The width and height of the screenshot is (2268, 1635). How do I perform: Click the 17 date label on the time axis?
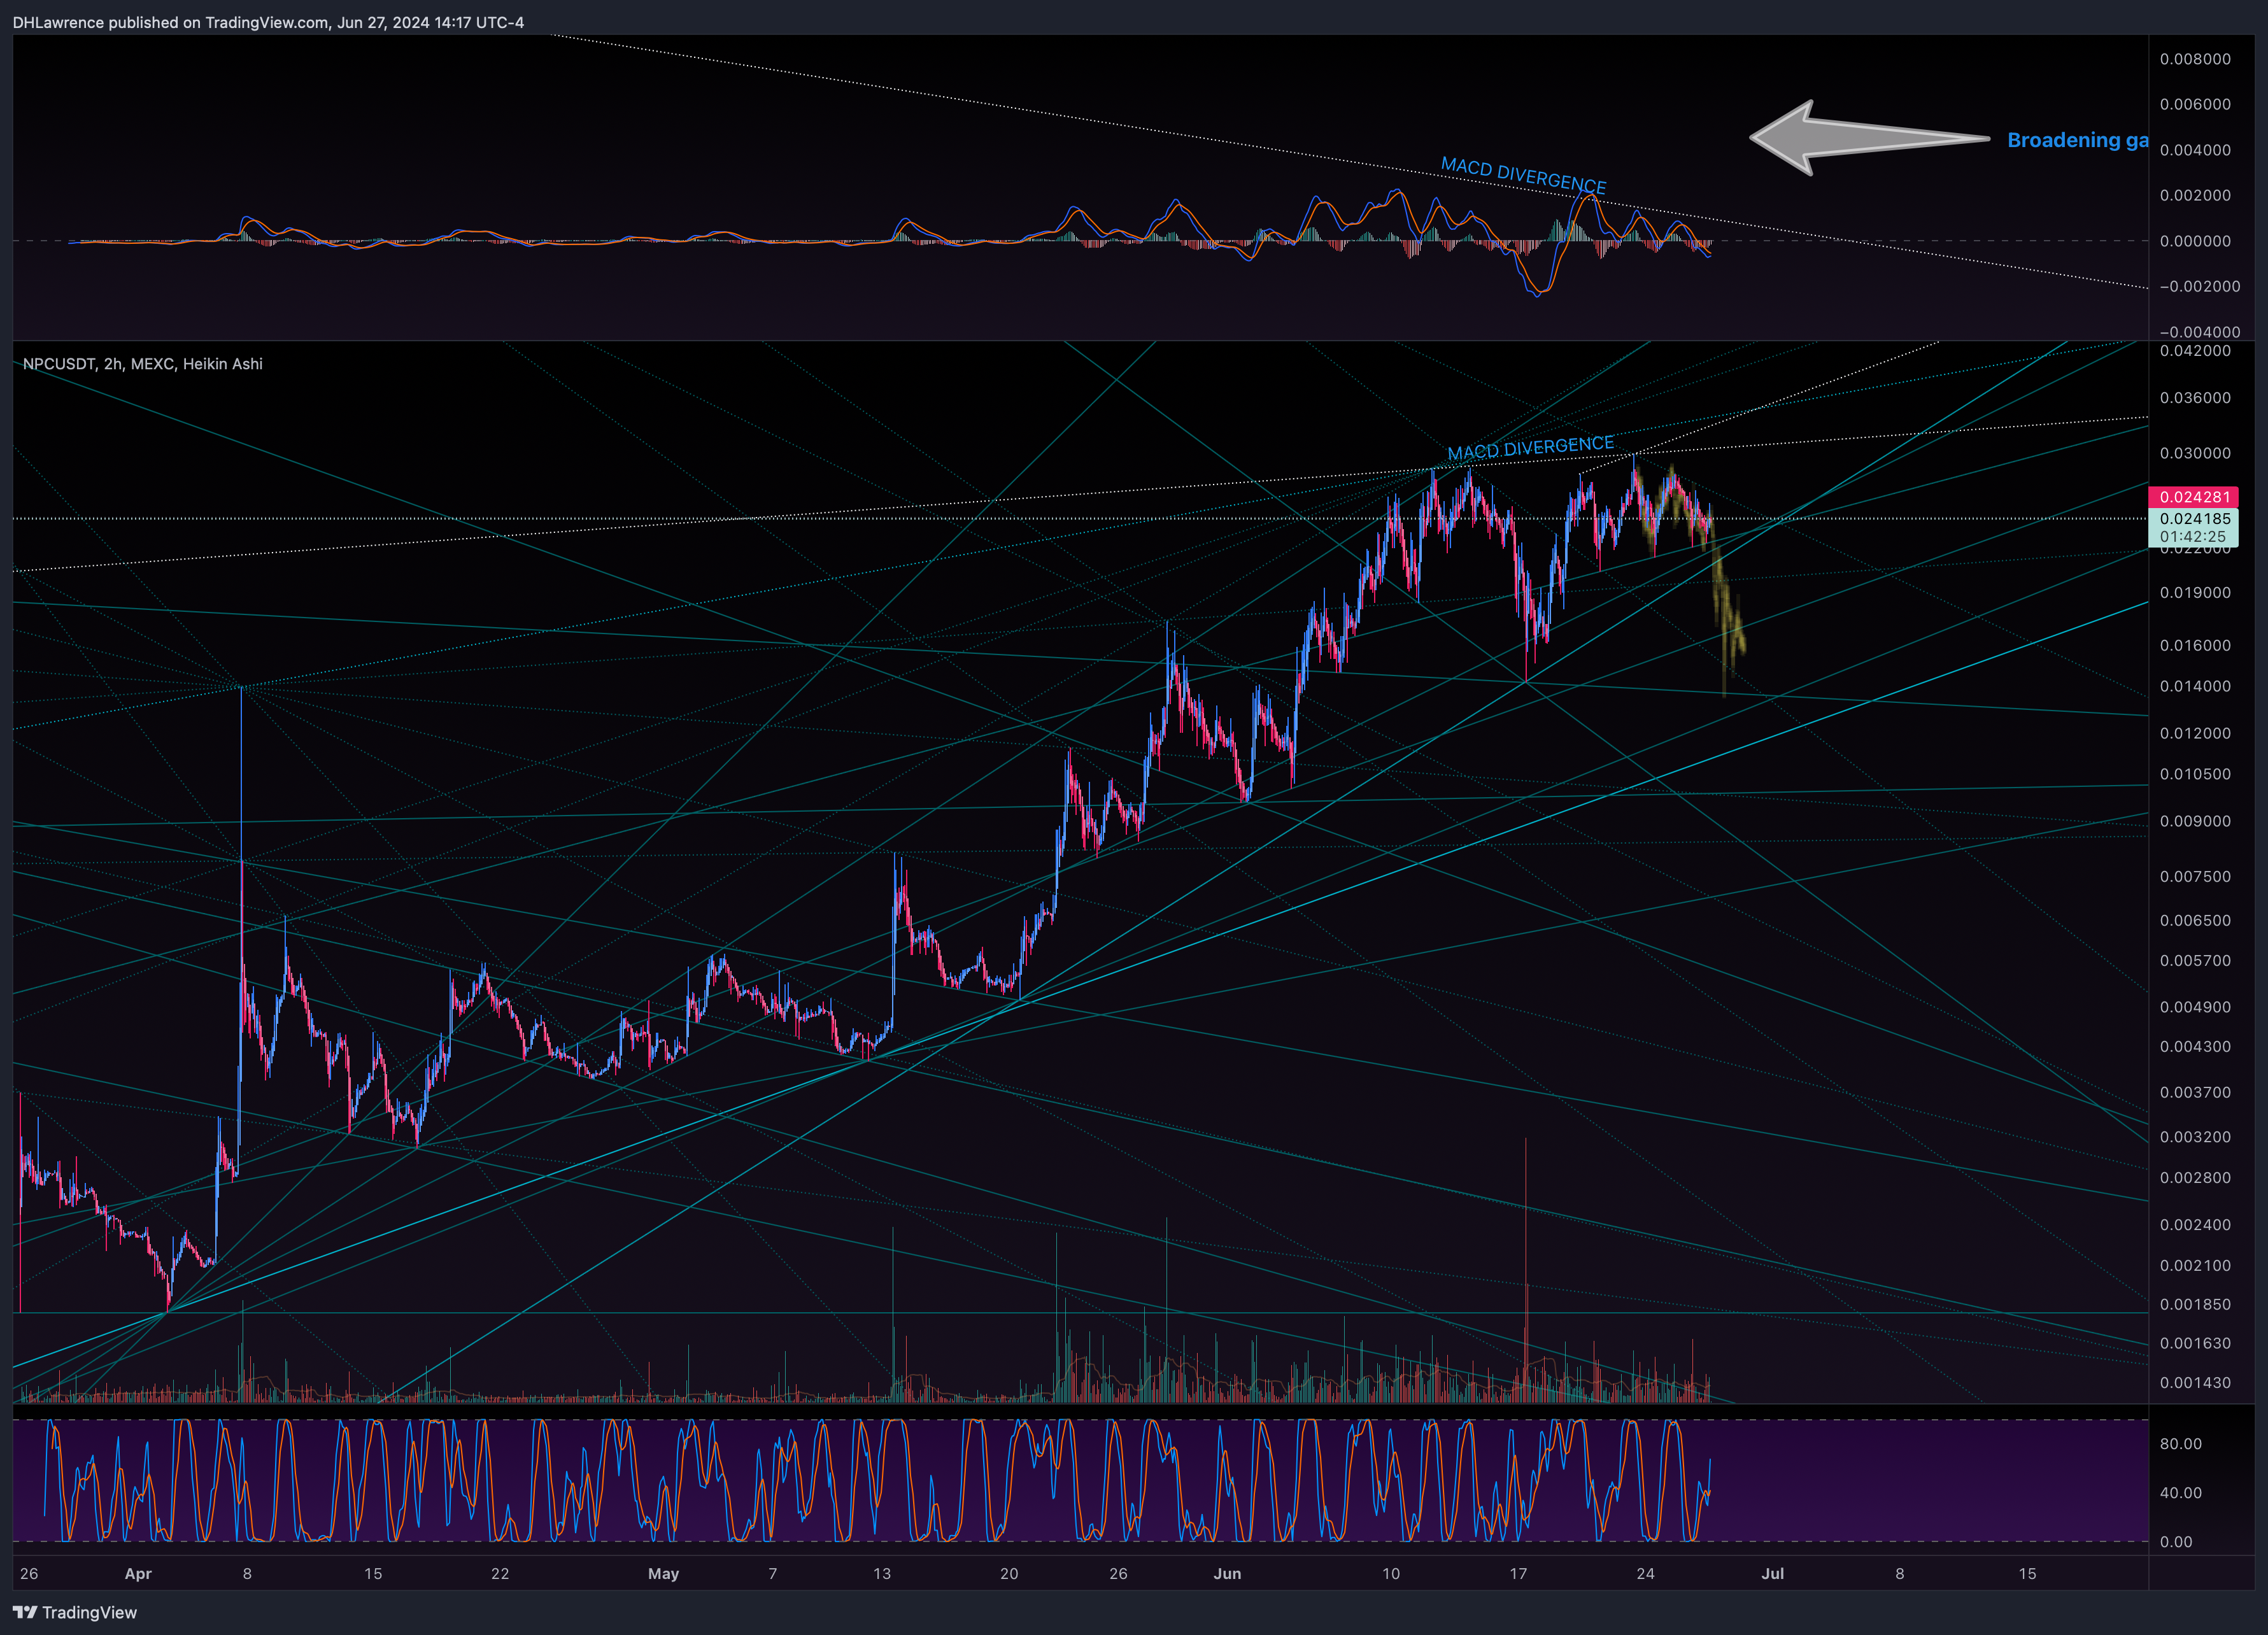pos(1518,1574)
